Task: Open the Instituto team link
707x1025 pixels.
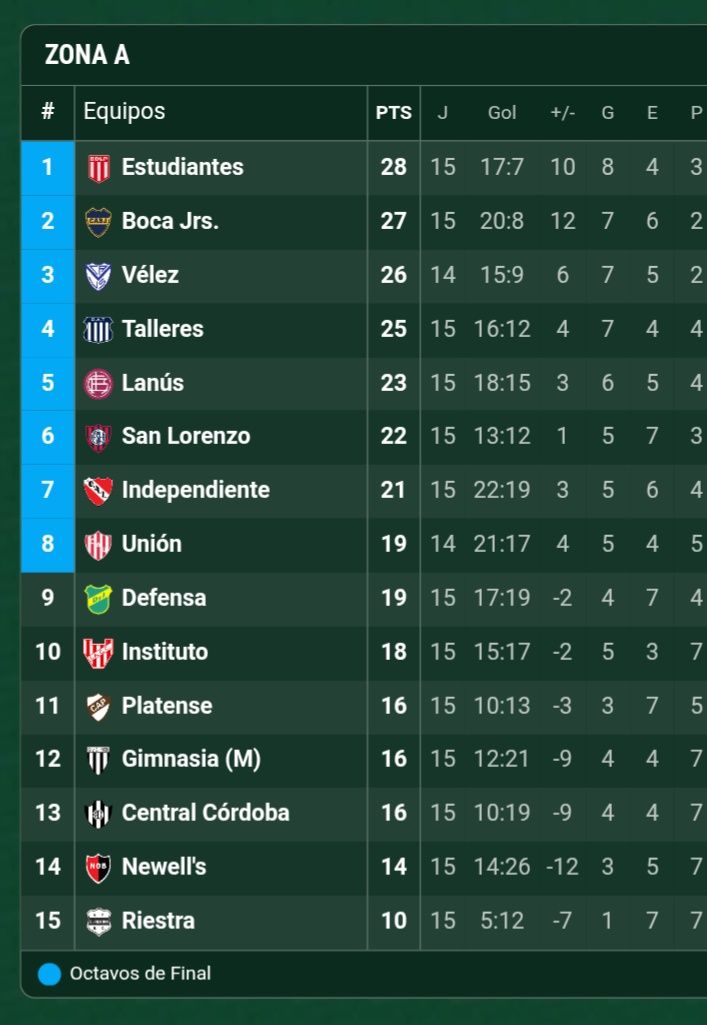Action: [x=164, y=652]
